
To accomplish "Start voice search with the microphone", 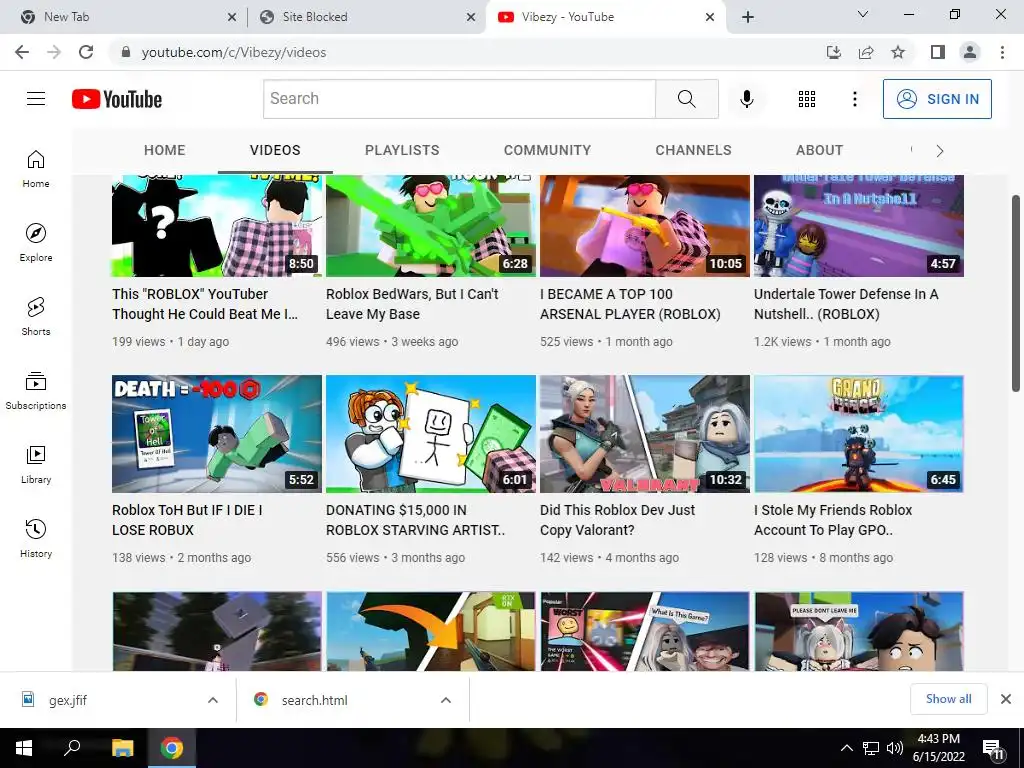I will point(746,99).
